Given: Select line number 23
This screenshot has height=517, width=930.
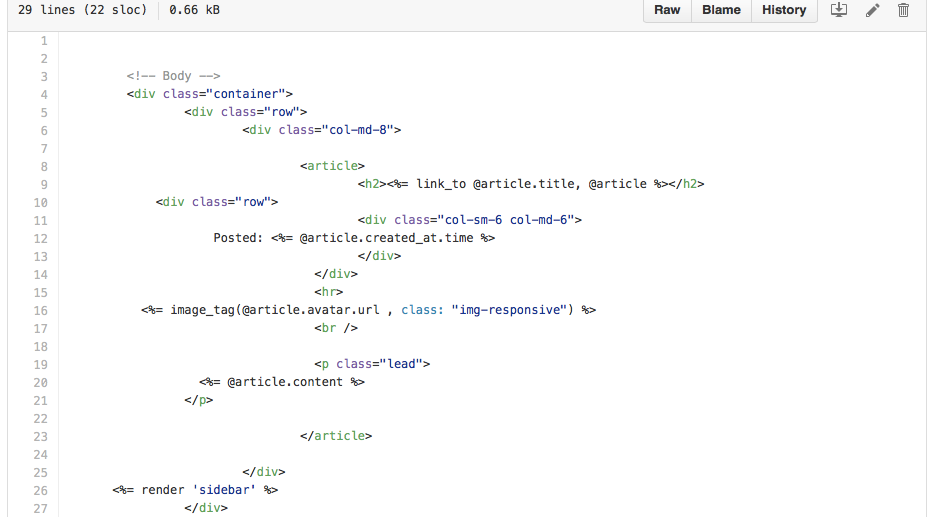Looking at the screenshot, I should pyautogui.click(x=40, y=436).
